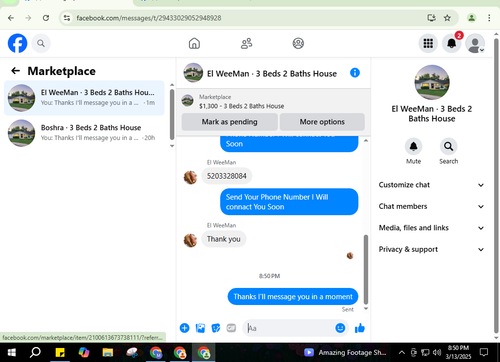Click Mark as pending button
Image resolution: width=500 pixels, height=362 pixels.
[229, 122]
